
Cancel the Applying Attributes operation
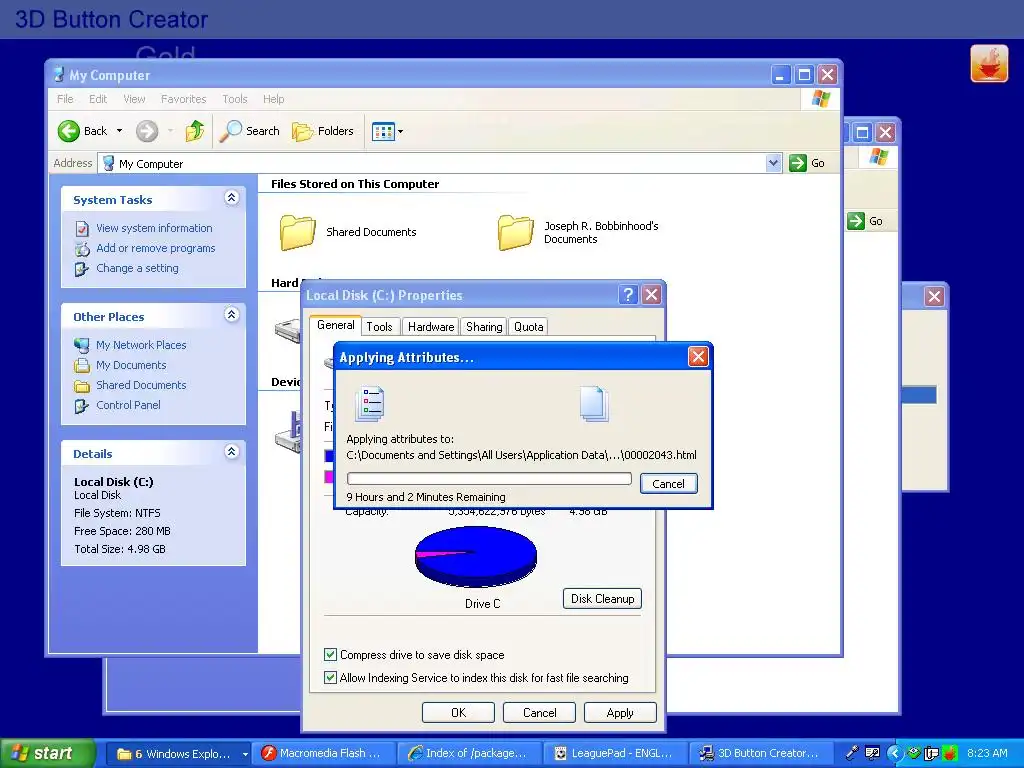coord(668,483)
